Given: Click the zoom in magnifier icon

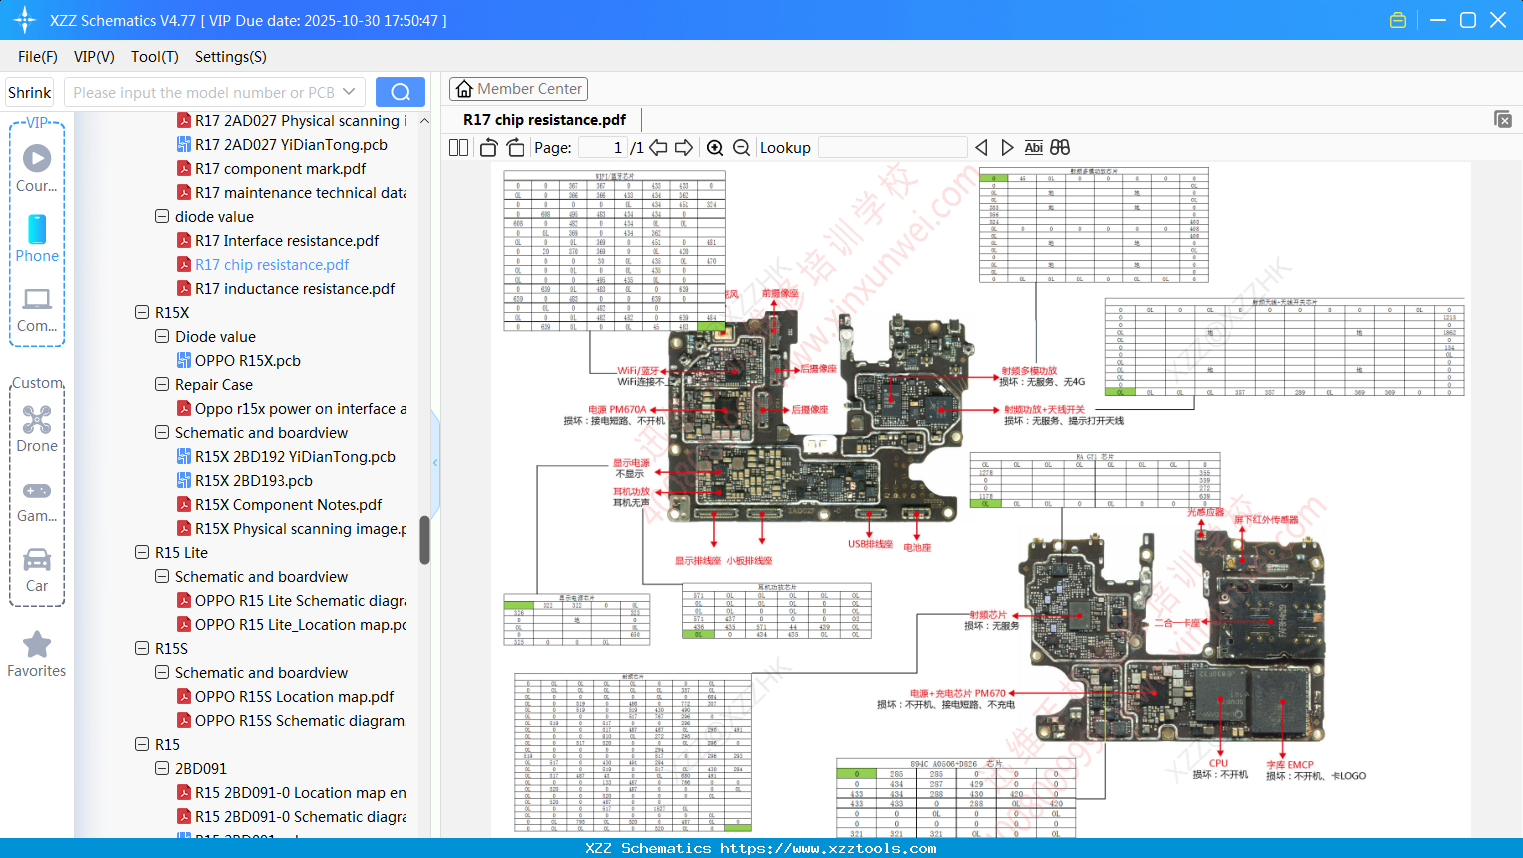Looking at the screenshot, I should pyautogui.click(x=715, y=148).
